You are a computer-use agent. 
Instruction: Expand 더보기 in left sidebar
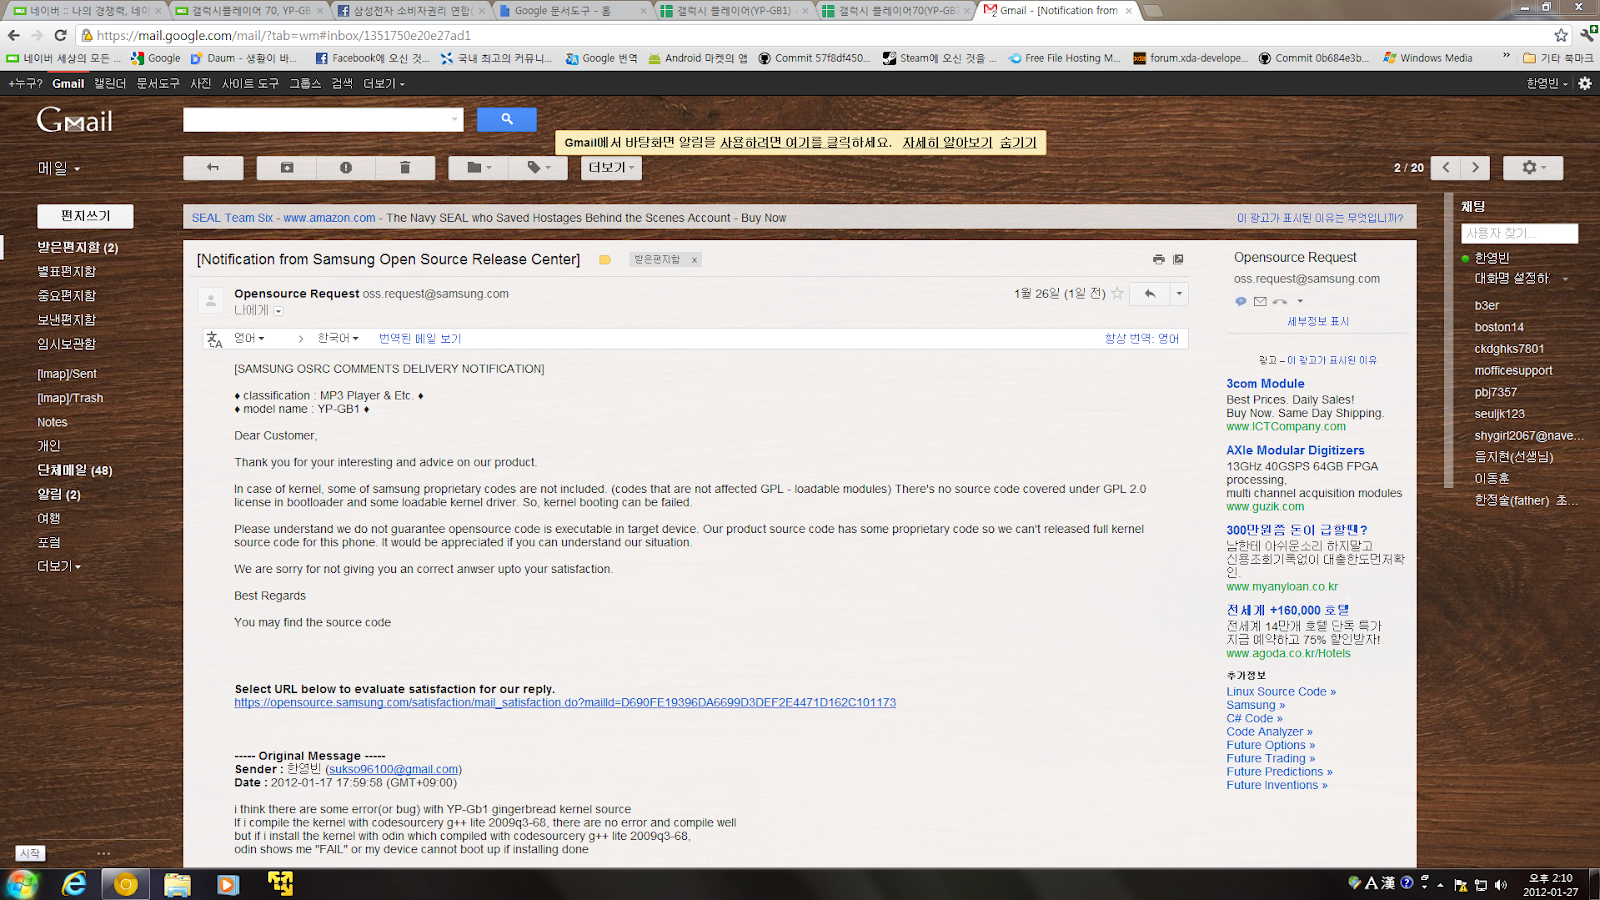tap(59, 566)
